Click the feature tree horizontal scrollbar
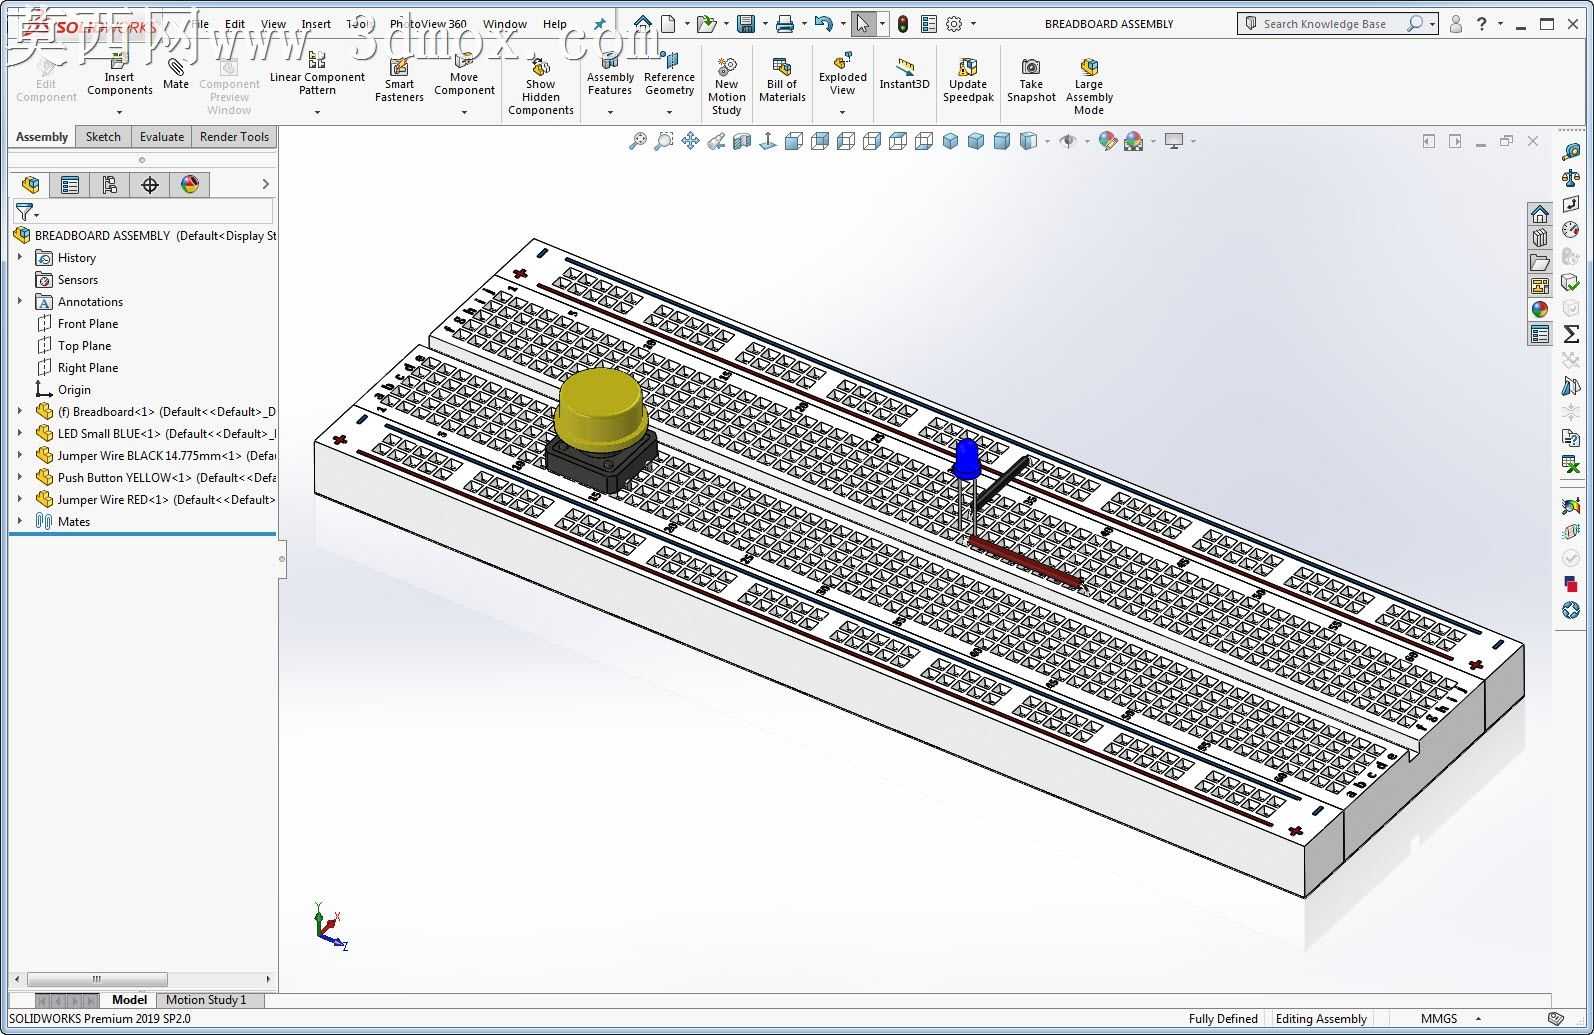The image size is (1594, 1035). 97,979
